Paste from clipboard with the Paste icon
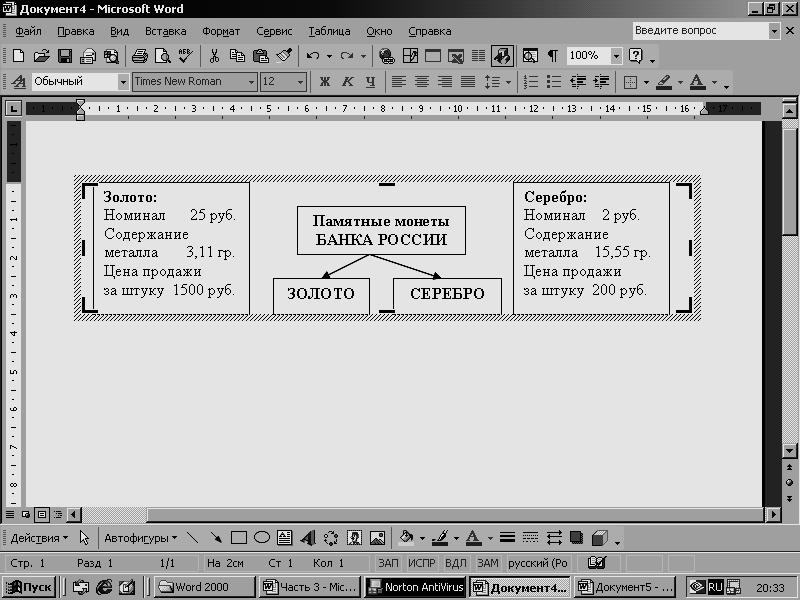This screenshot has width=800, height=600. (x=261, y=56)
